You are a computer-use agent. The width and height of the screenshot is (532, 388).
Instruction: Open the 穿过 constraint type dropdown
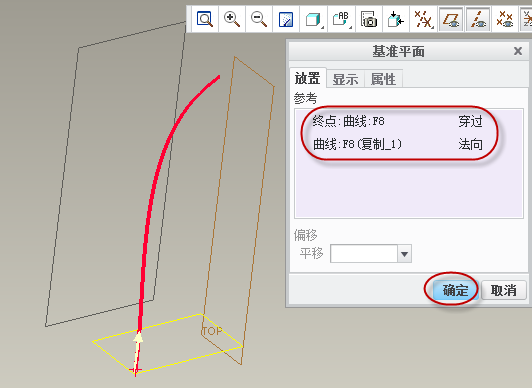pyautogui.click(x=471, y=121)
